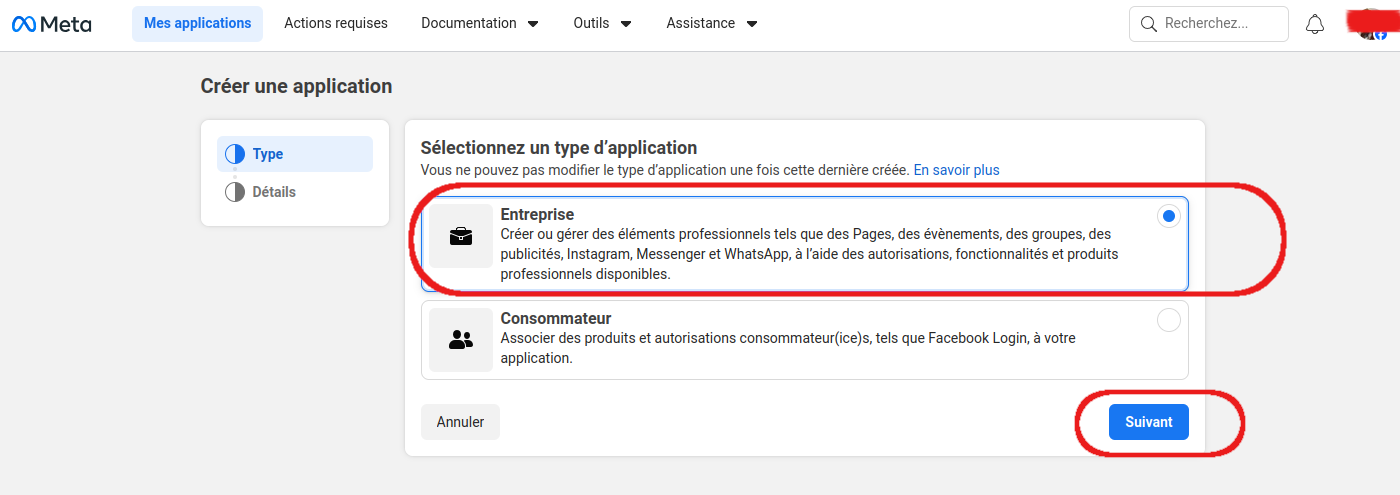Open Actions requises in the navigation
This screenshot has width=1400, height=495.
(336, 23)
